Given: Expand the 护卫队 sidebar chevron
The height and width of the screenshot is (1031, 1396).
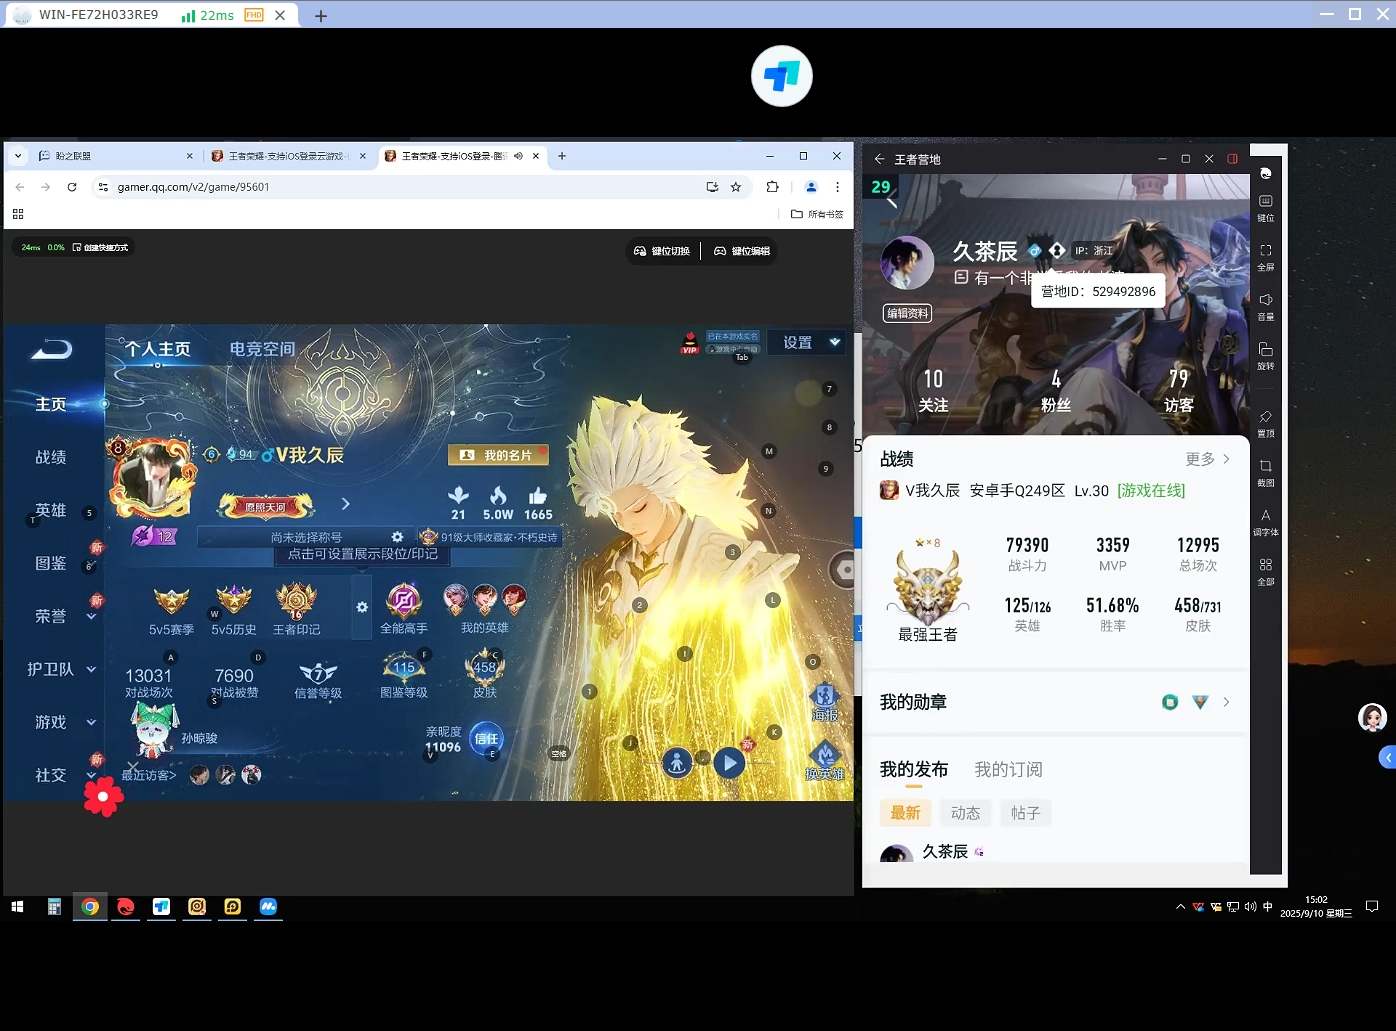Looking at the screenshot, I should pyautogui.click(x=91, y=669).
